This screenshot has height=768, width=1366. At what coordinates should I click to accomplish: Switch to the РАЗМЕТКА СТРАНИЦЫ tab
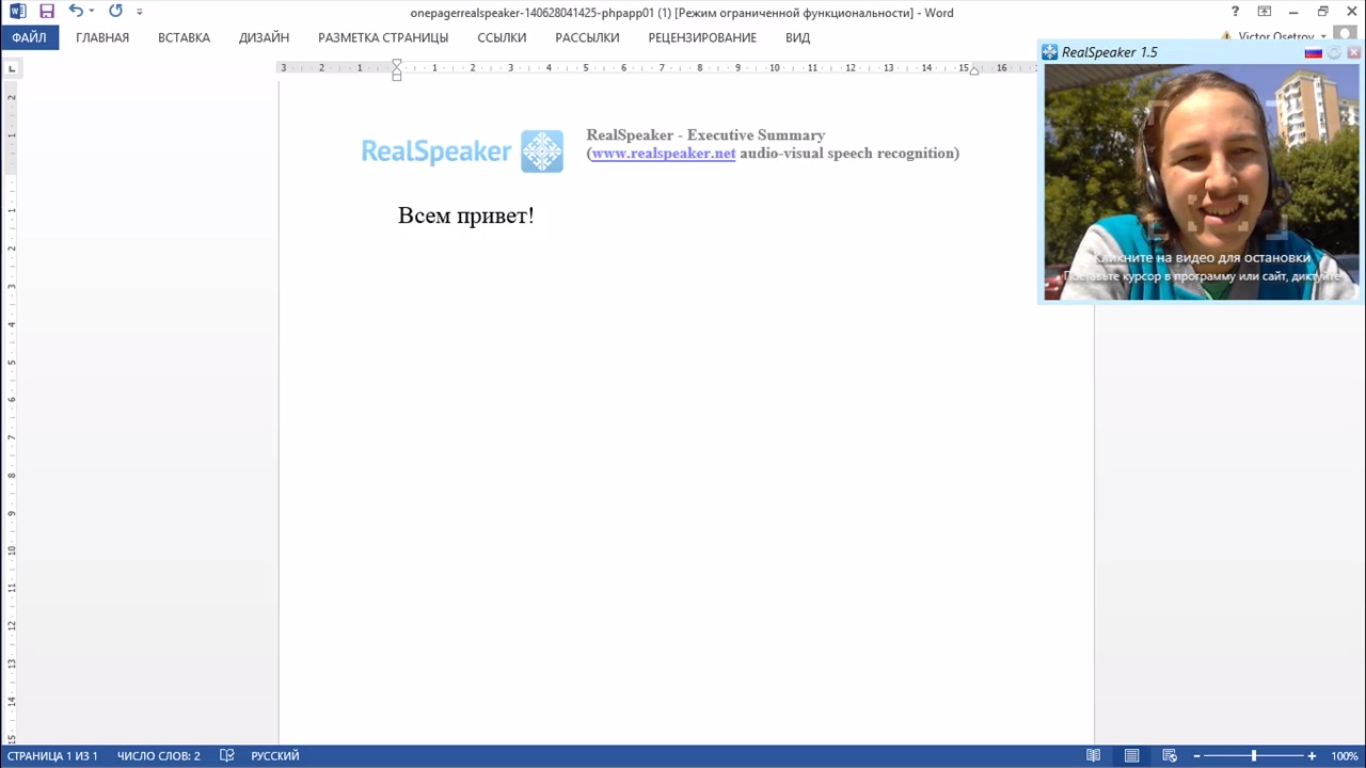[x=383, y=38]
